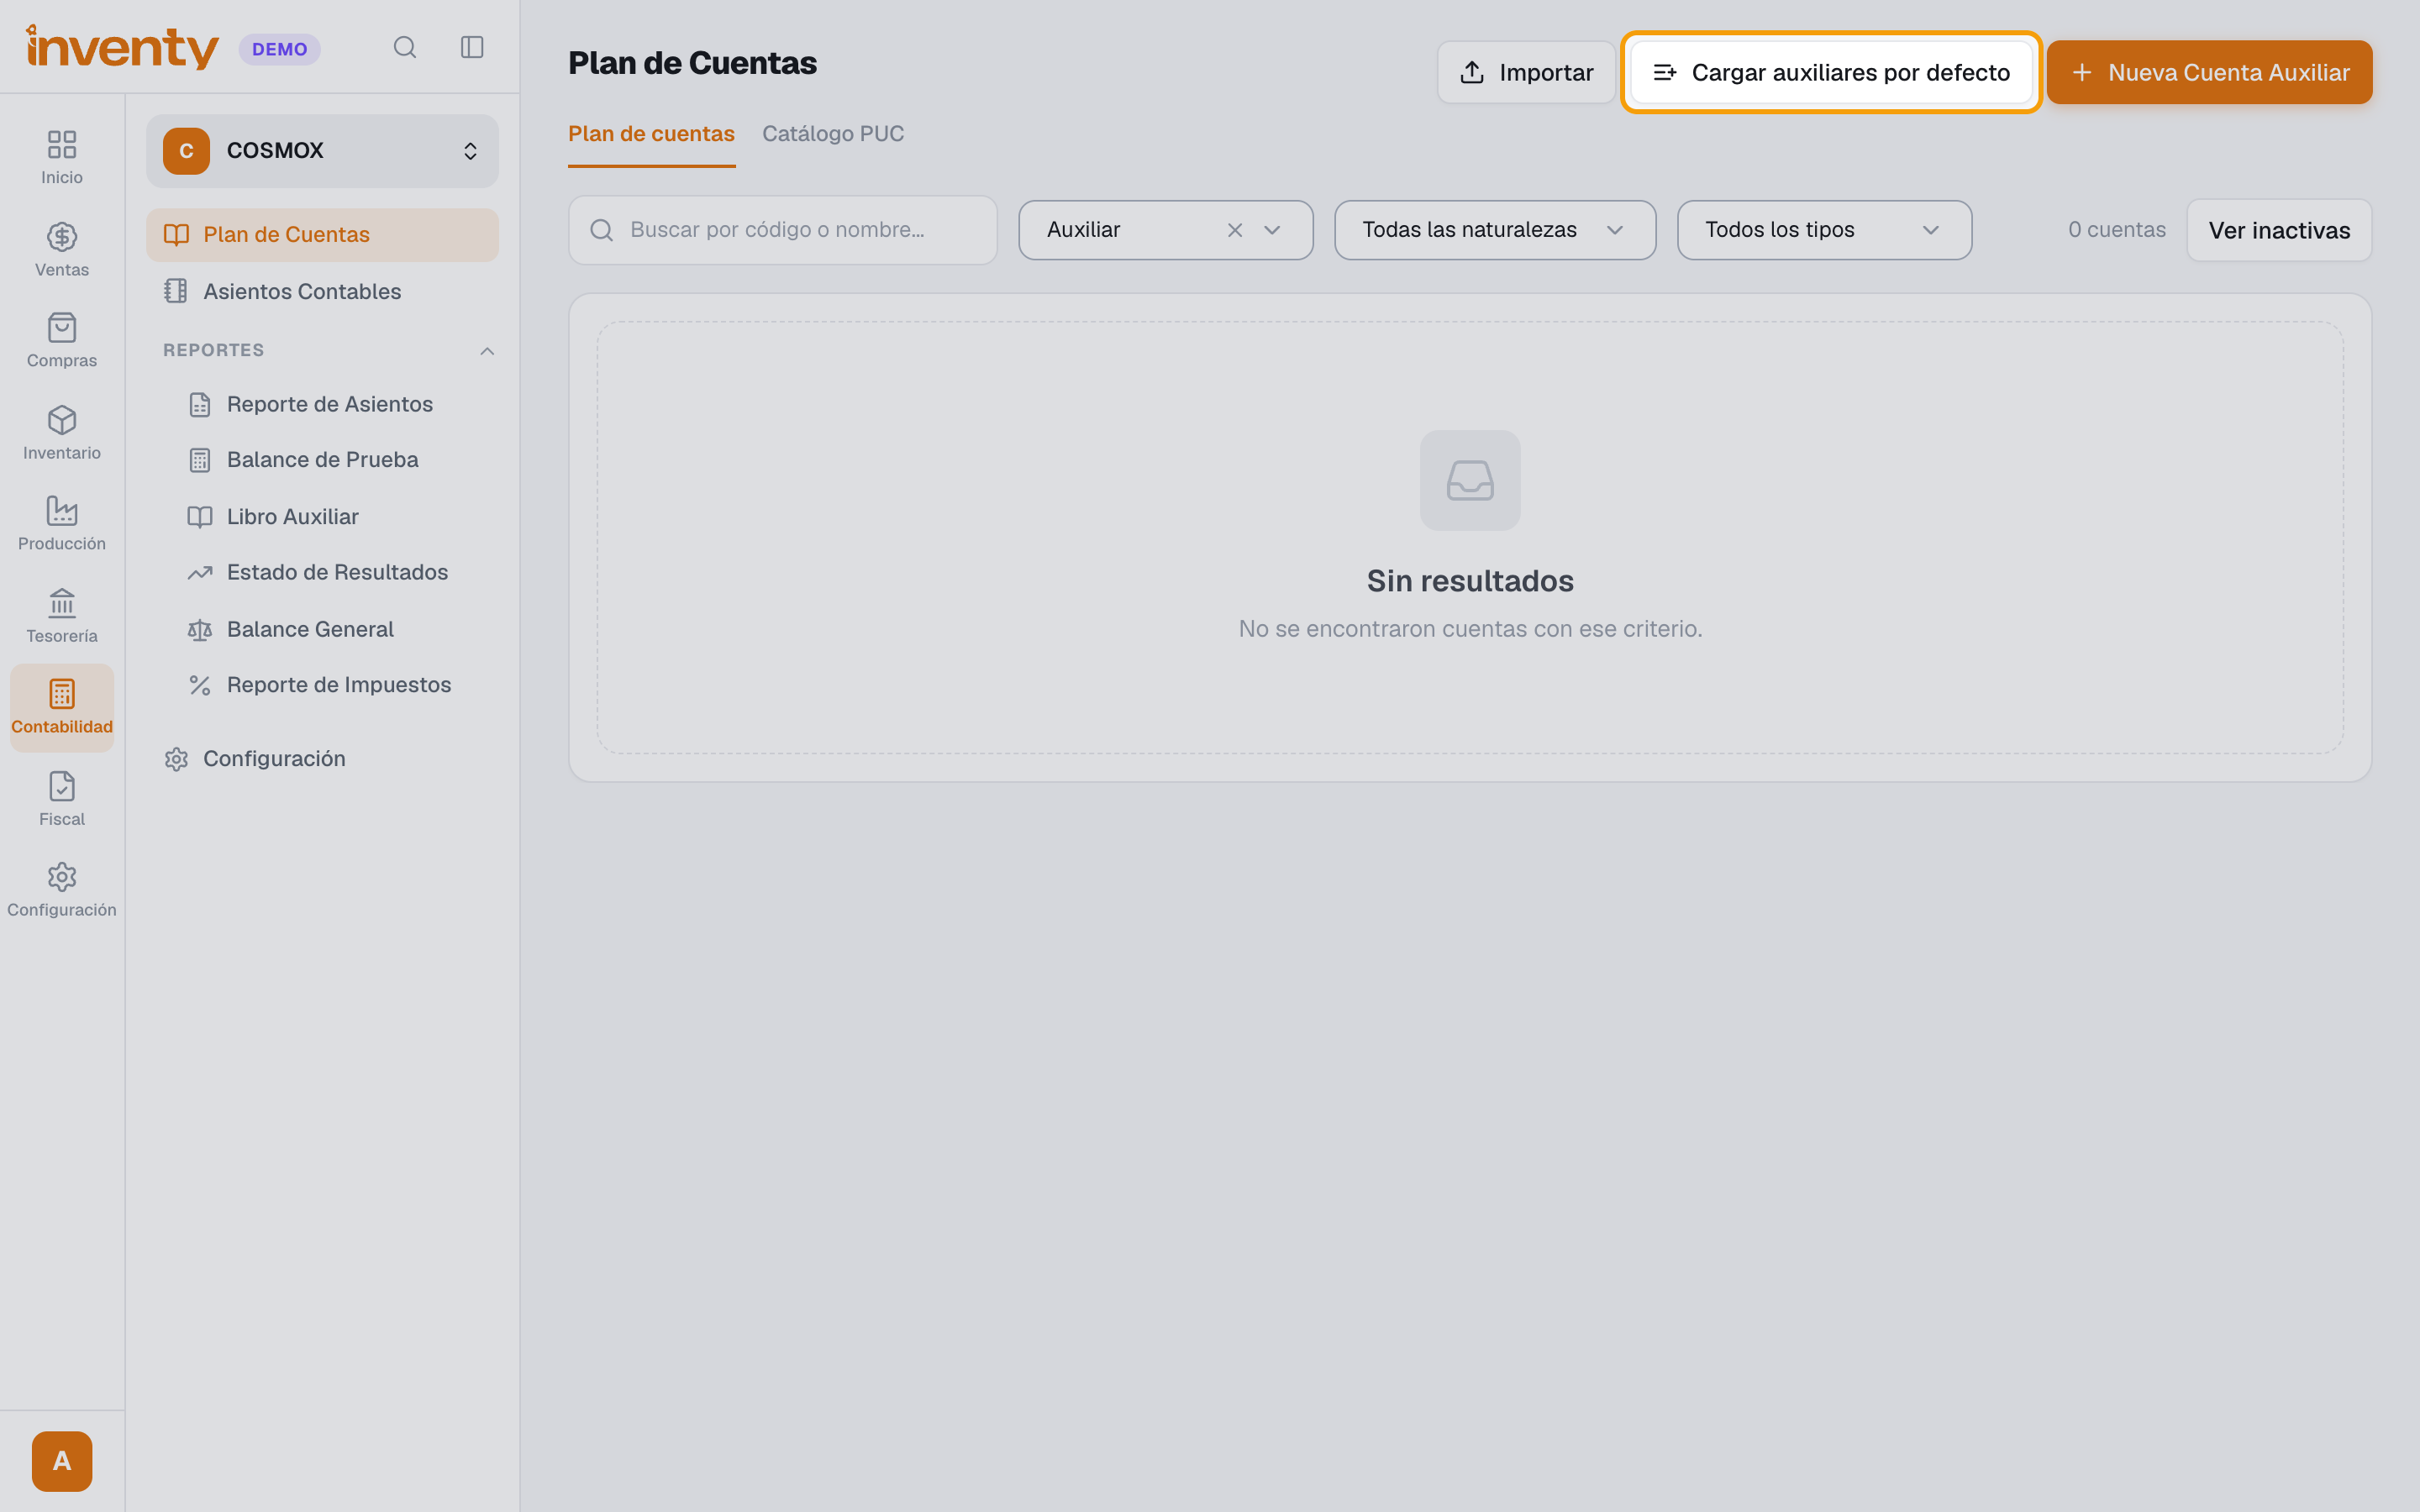This screenshot has height=1512, width=2420.
Task: Expand the Auxiliar level dropdown arrow
Action: pyautogui.click(x=1272, y=230)
